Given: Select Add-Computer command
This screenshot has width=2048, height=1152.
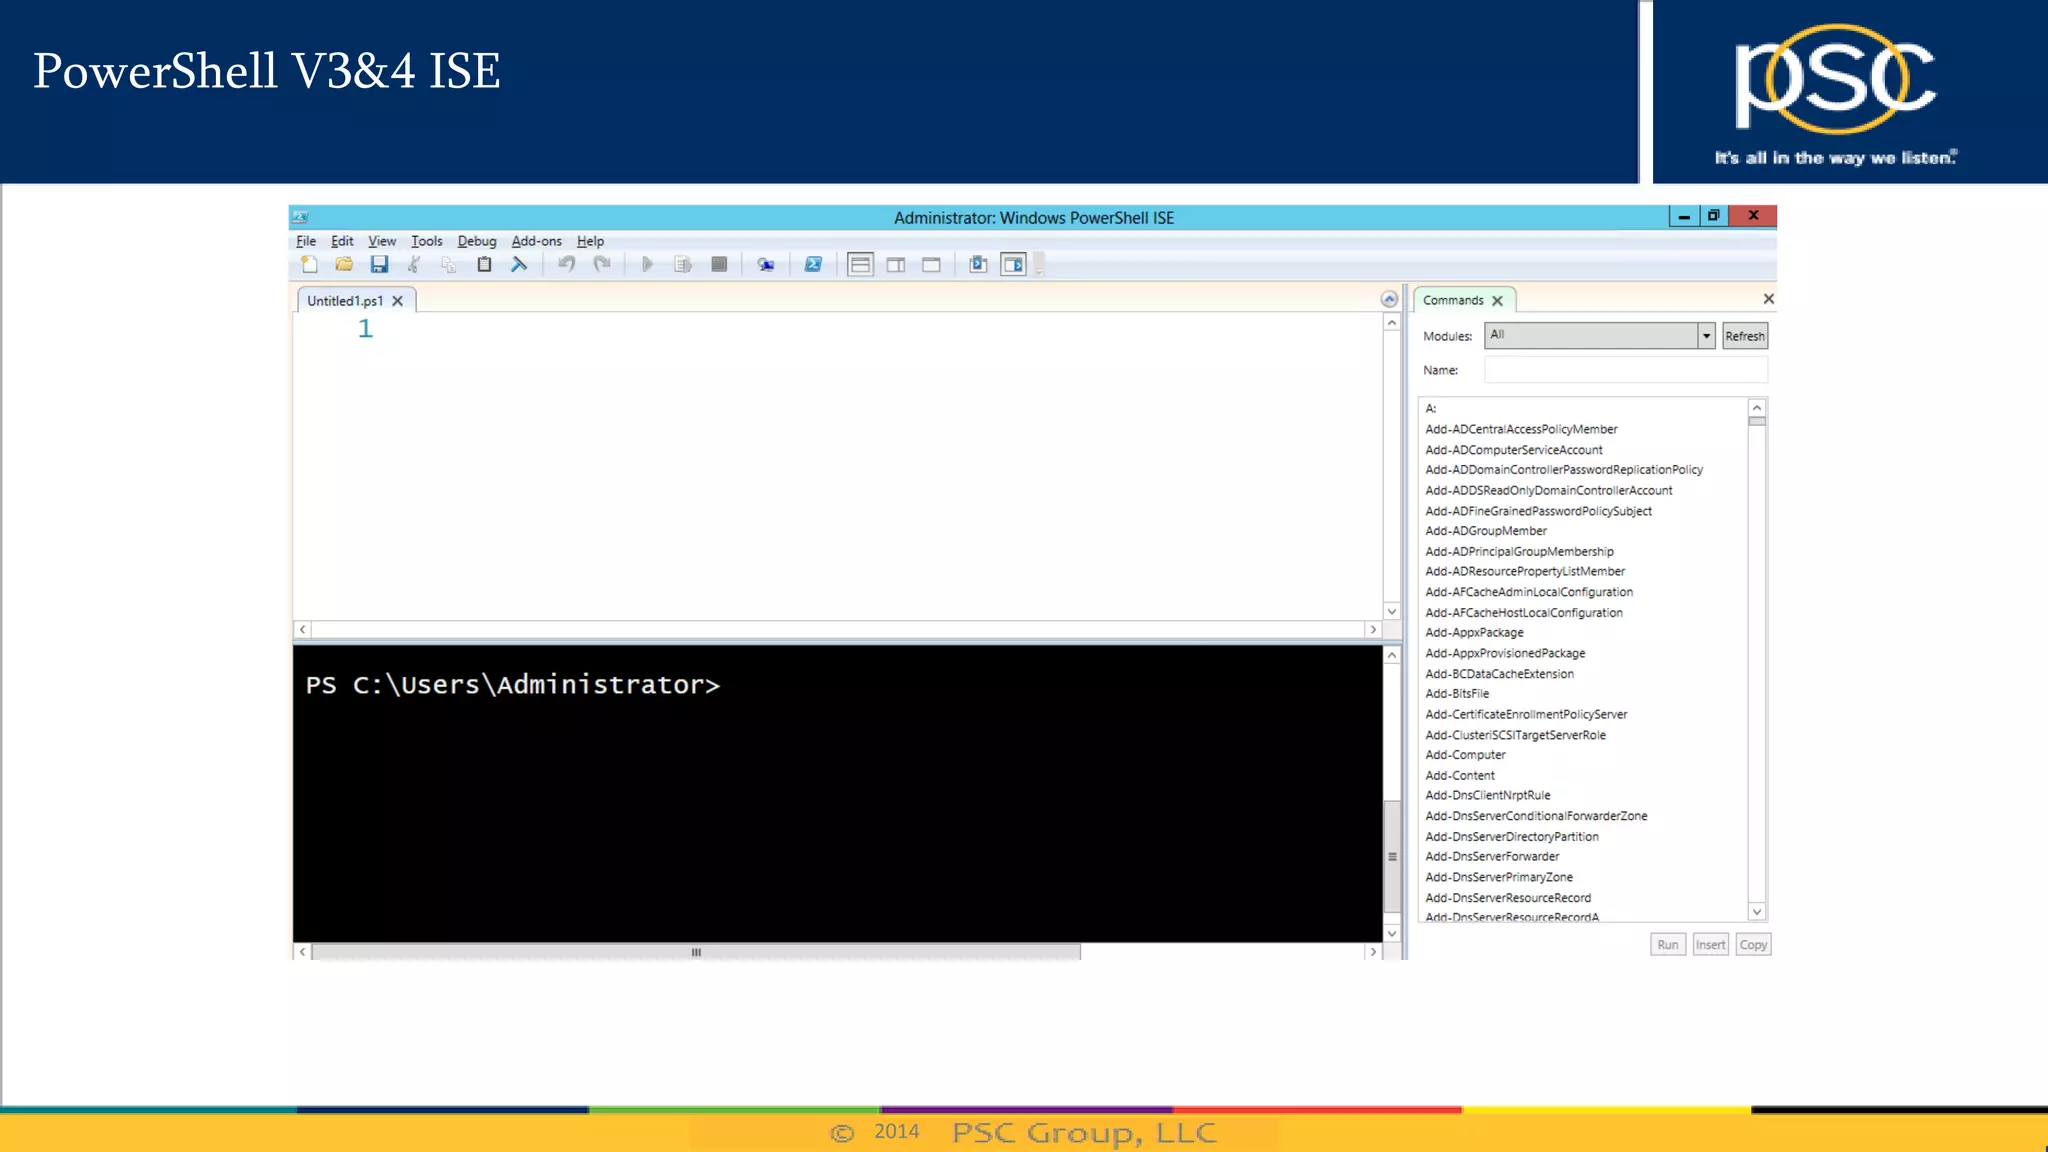Looking at the screenshot, I should tap(1465, 755).
